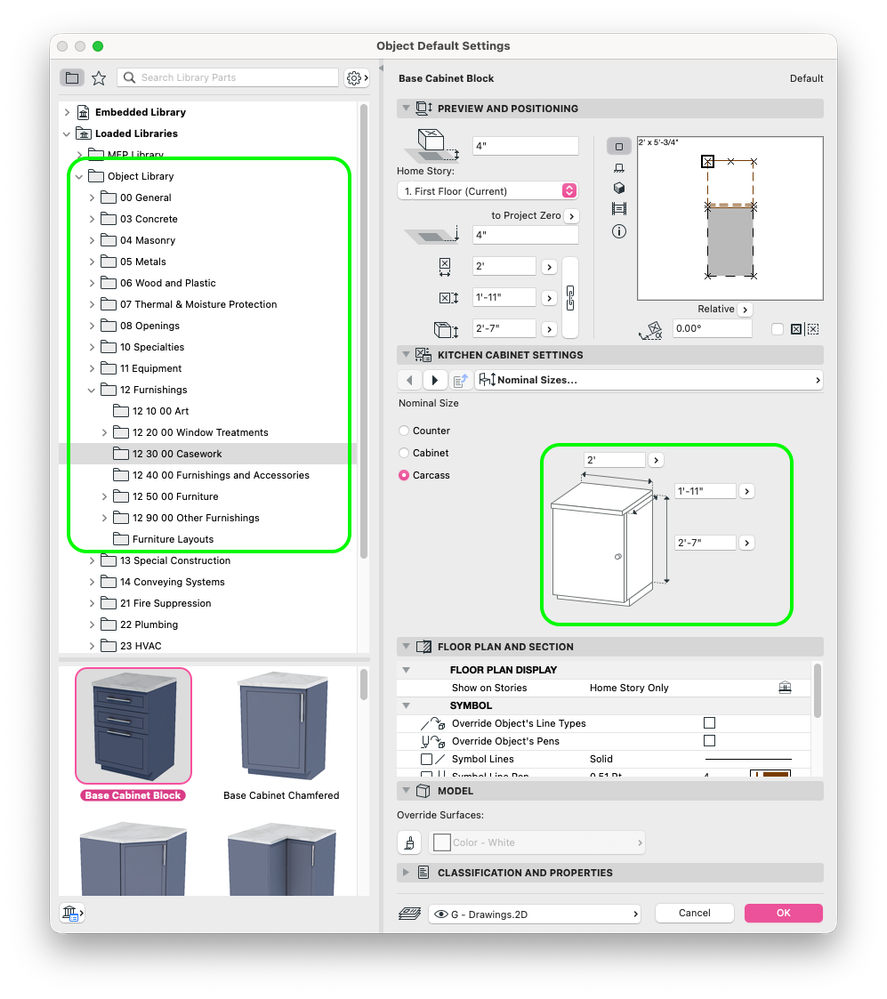887x999 pixels.
Task: Click the cabinet diagram 2' width field
Action: point(614,460)
